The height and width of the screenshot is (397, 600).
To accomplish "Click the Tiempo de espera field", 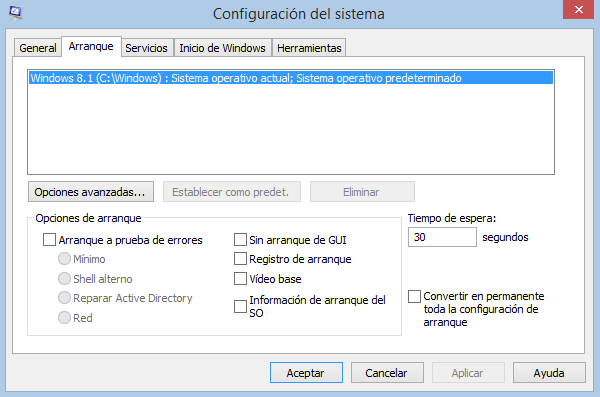I will (x=442, y=237).
